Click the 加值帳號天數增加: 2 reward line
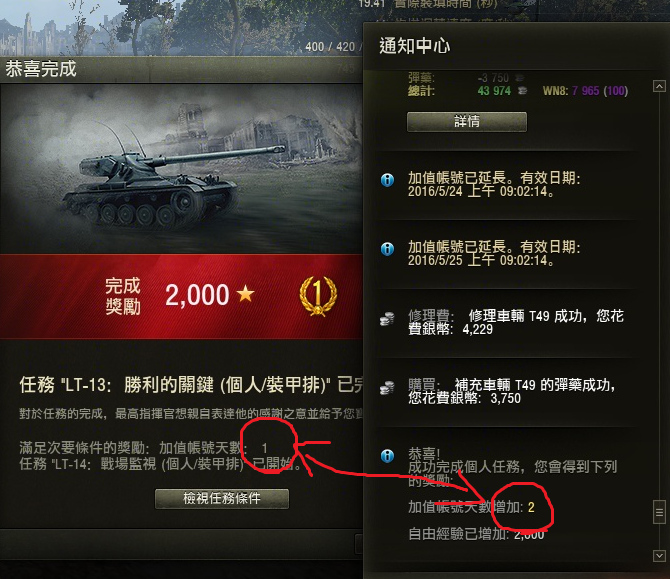Viewport: 670px width, 579px height. pyautogui.click(x=471, y=507)
